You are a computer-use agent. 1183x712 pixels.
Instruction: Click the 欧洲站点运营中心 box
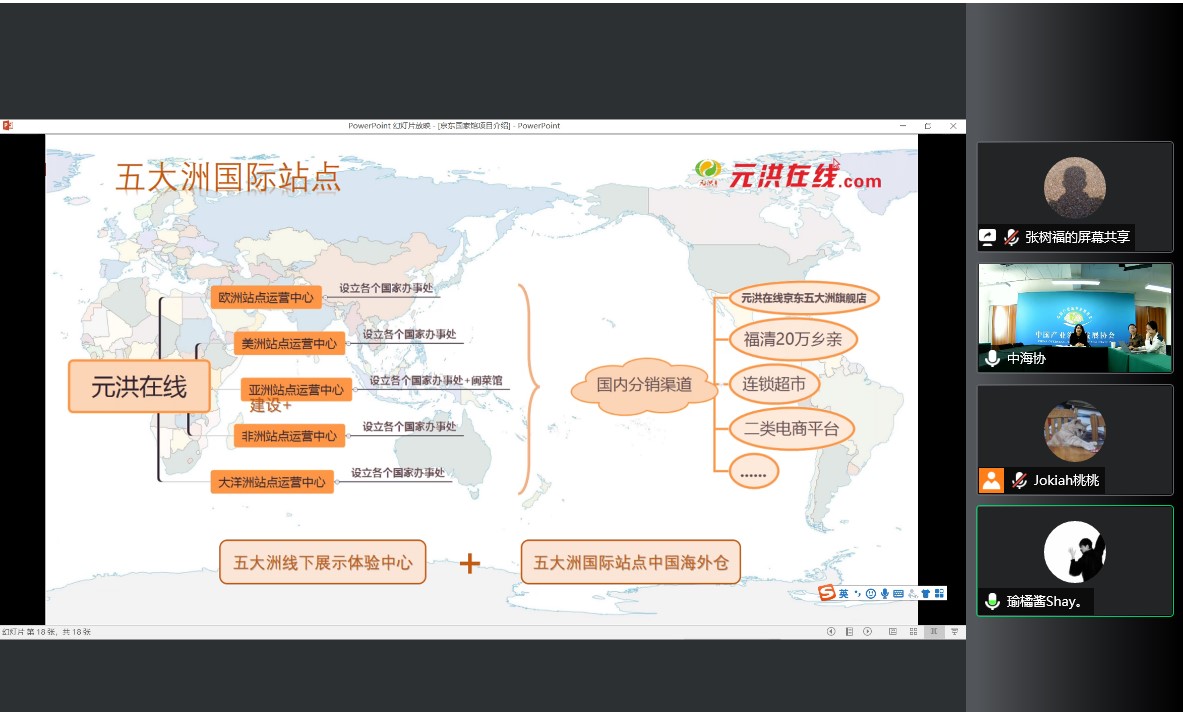tap(266, 297)
